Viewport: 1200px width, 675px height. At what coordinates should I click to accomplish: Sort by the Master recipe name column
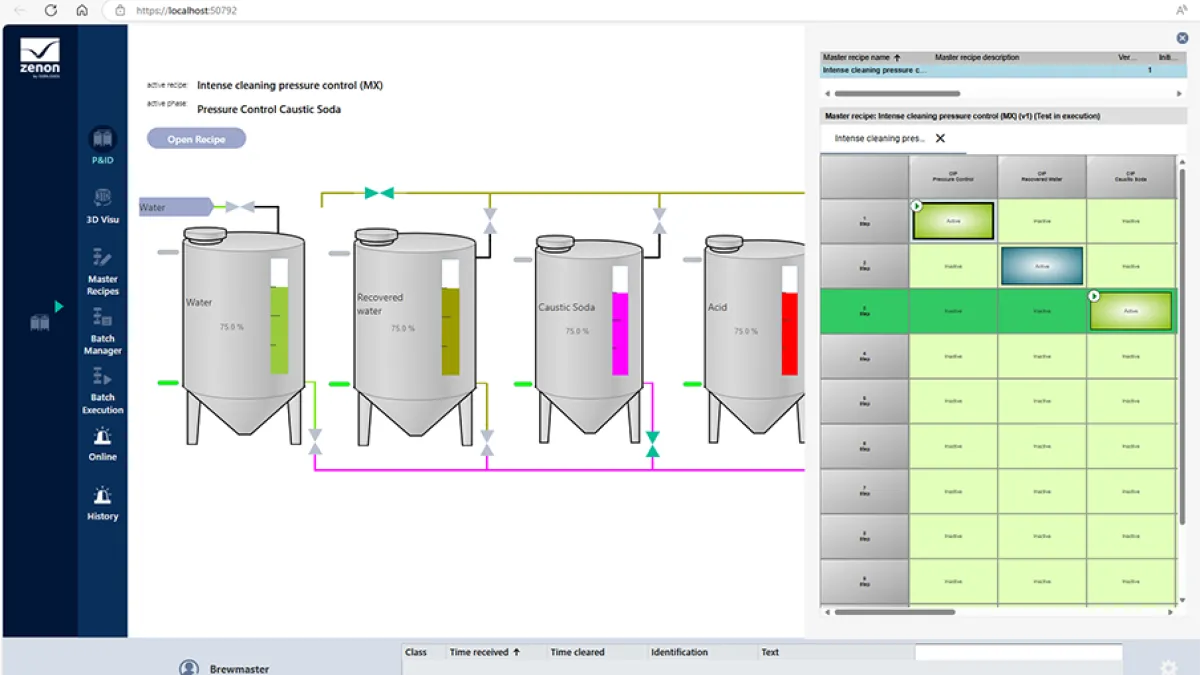pos(861,58)
